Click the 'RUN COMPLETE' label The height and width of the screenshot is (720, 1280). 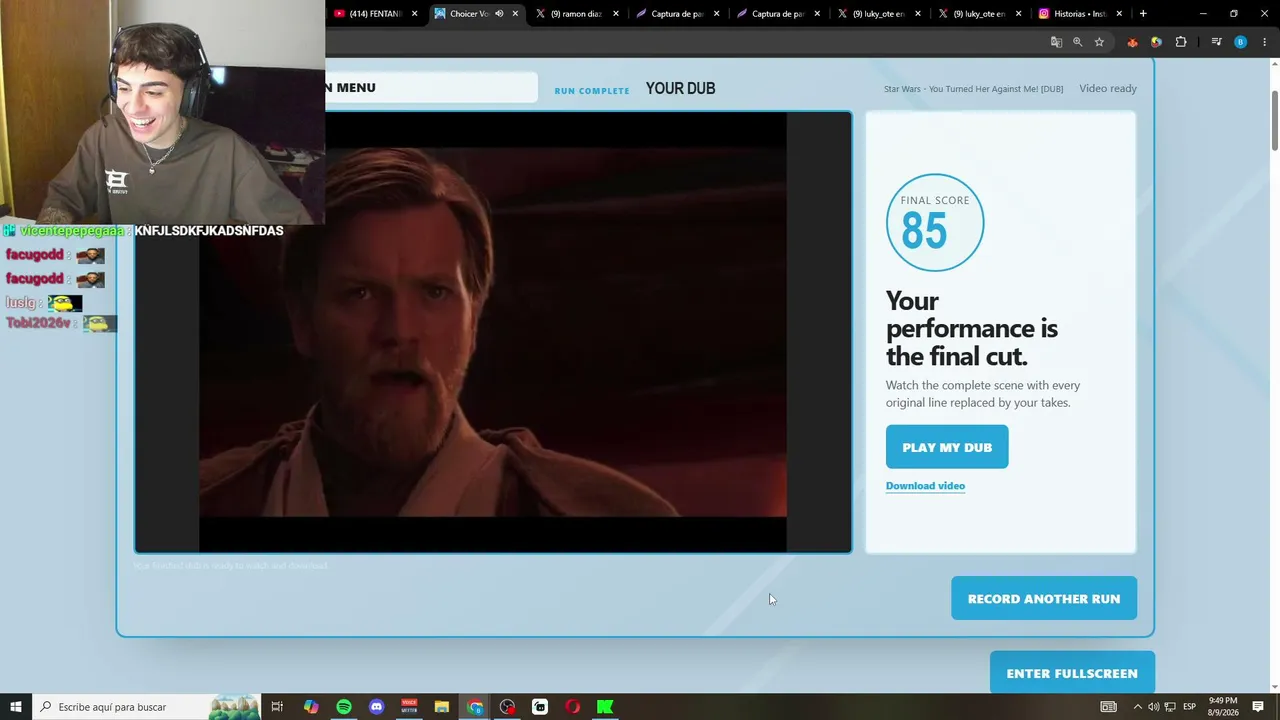pyautogui.click(x=592, y=91)
